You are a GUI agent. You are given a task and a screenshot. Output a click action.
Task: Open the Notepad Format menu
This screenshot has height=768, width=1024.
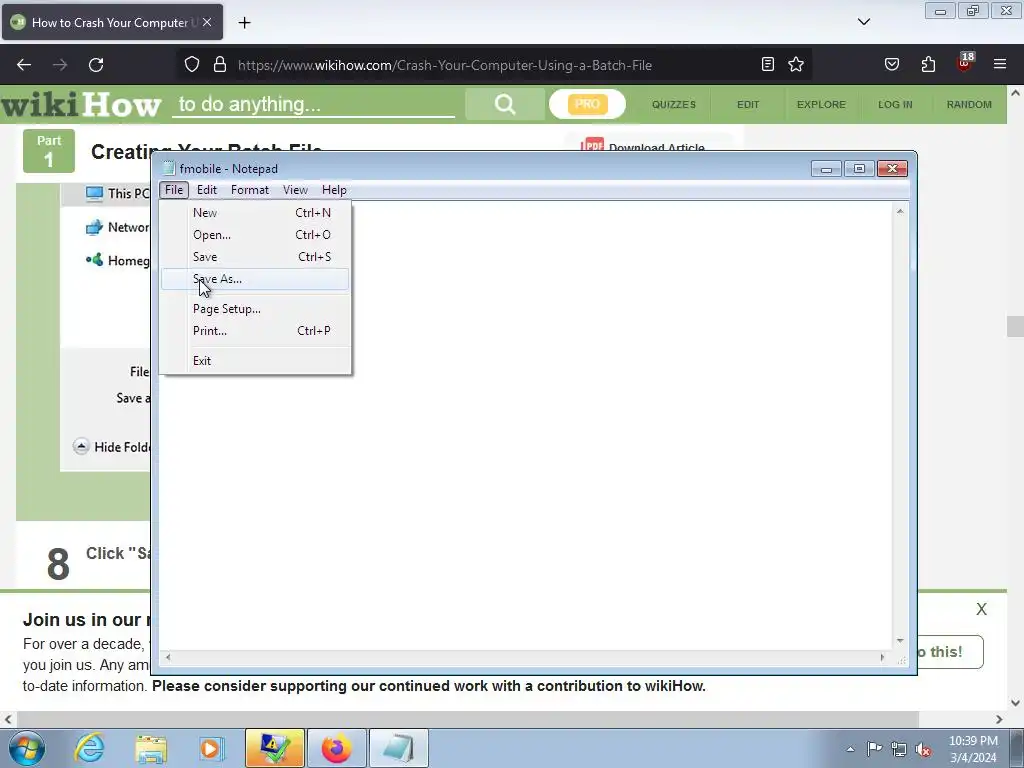coord(249,190)
